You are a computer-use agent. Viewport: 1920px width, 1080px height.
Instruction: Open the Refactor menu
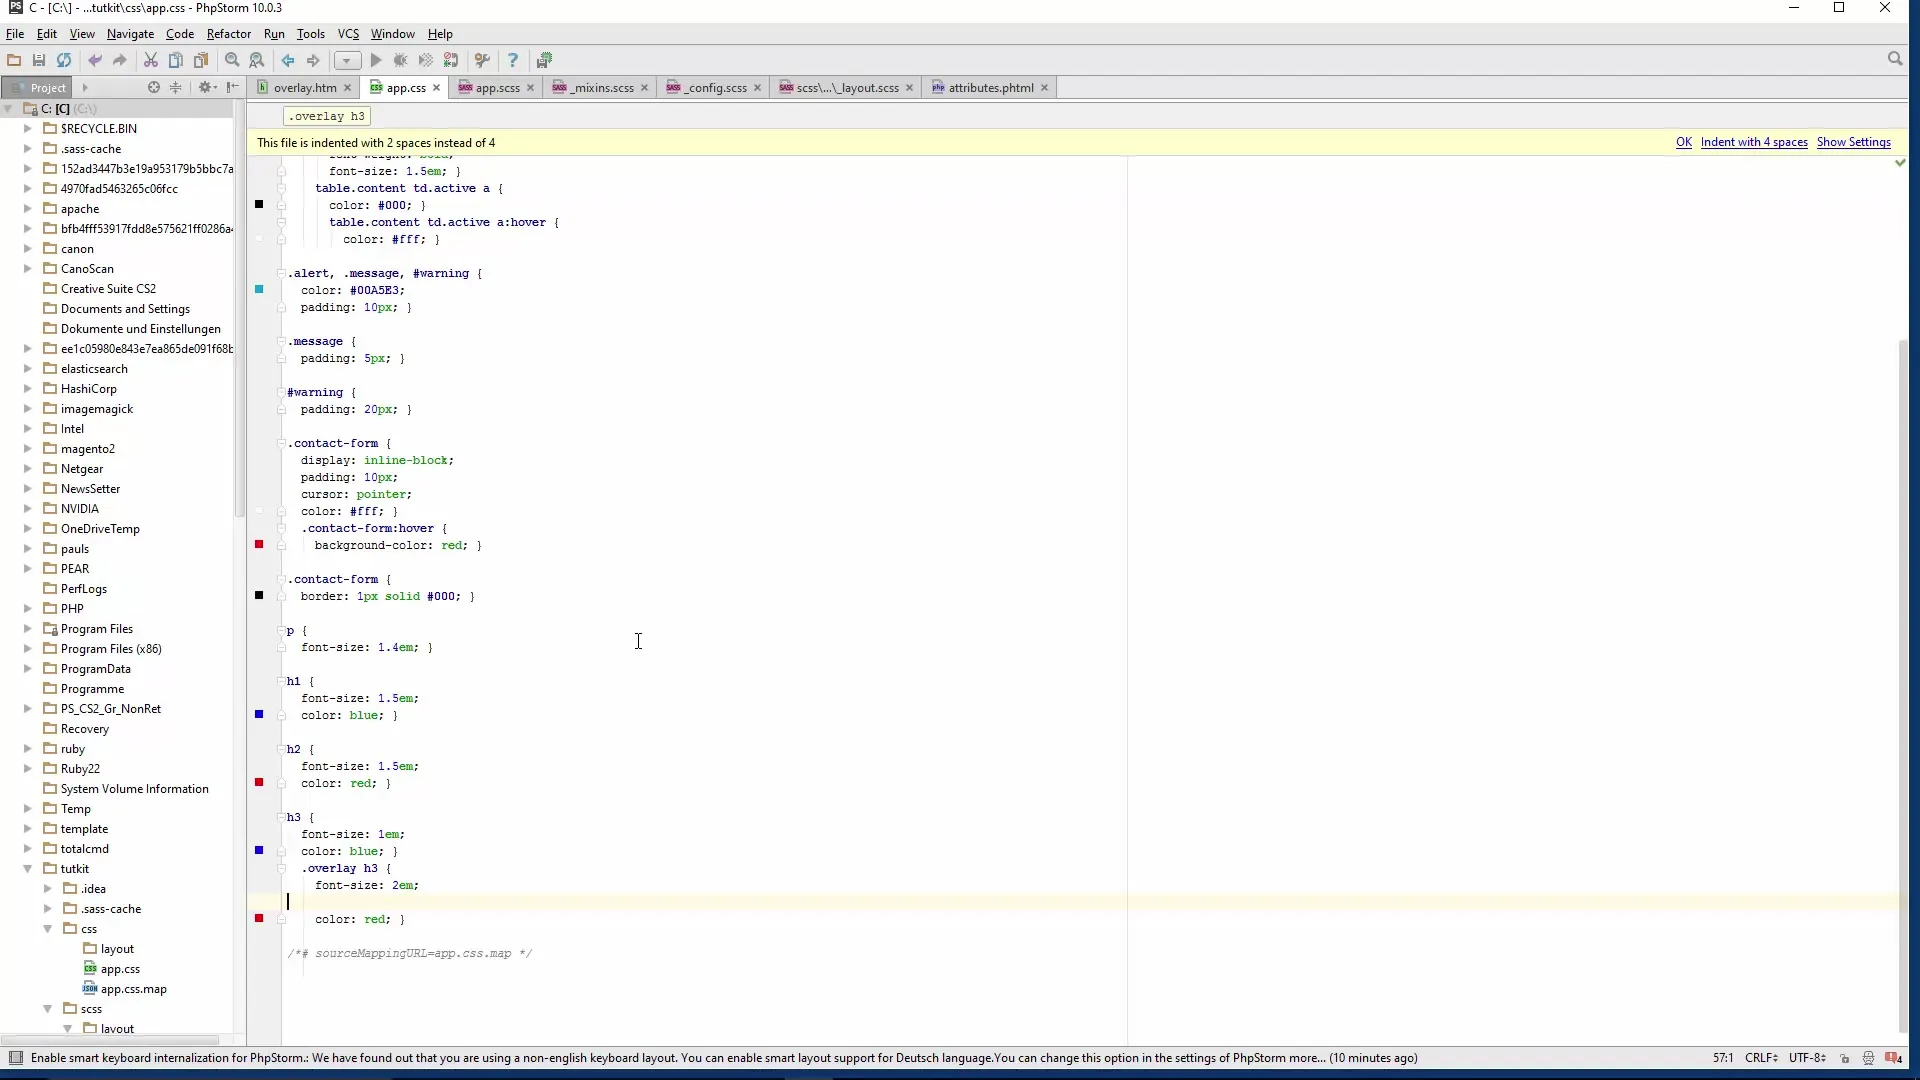228,33
